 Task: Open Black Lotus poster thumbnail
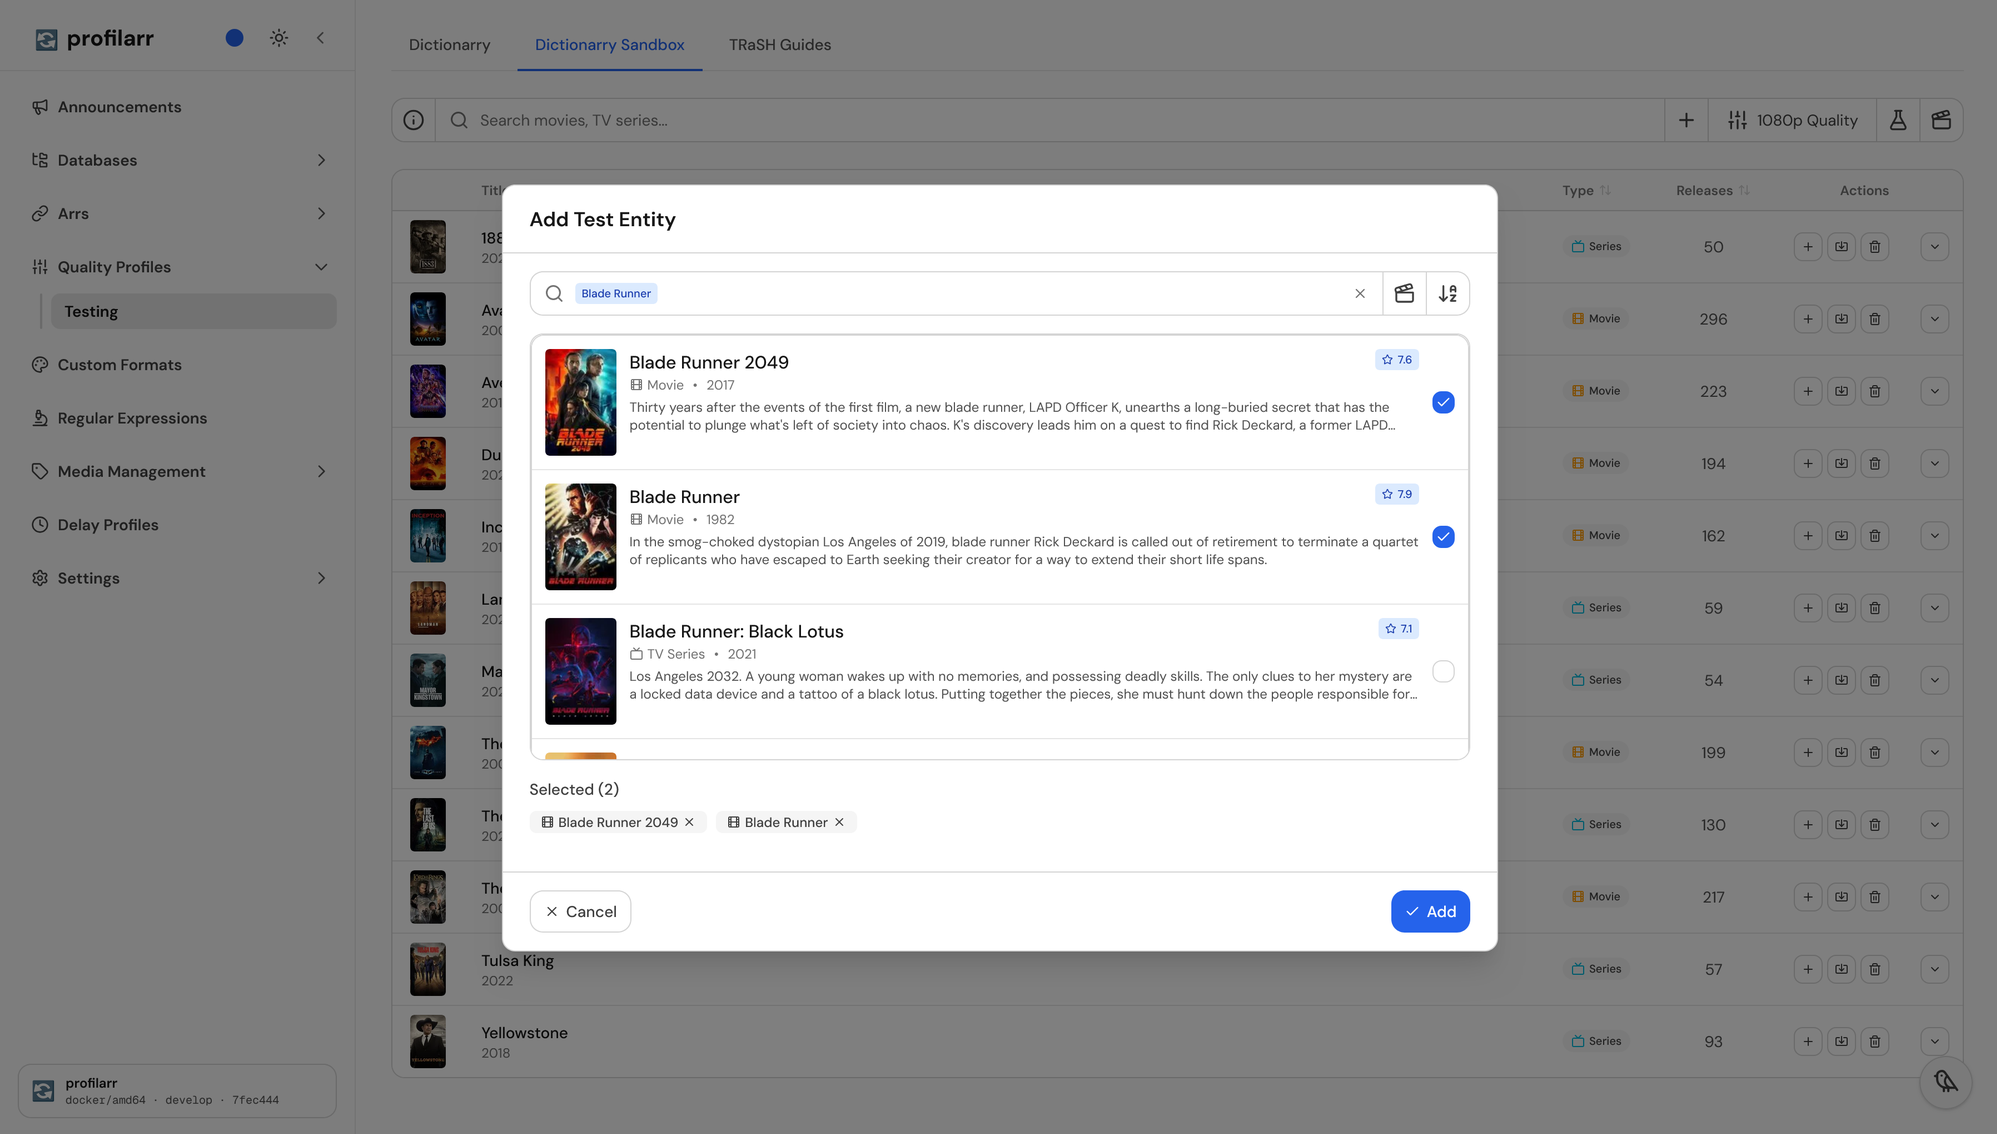pos(580,671)
